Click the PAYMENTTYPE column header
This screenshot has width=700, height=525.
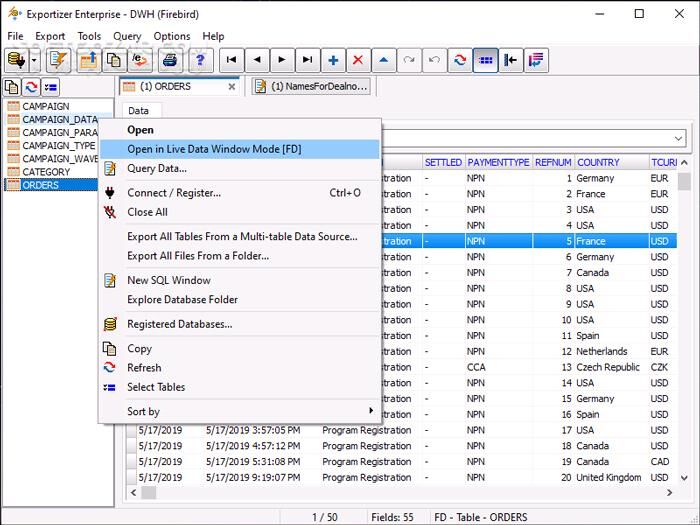tap(498, 162)
